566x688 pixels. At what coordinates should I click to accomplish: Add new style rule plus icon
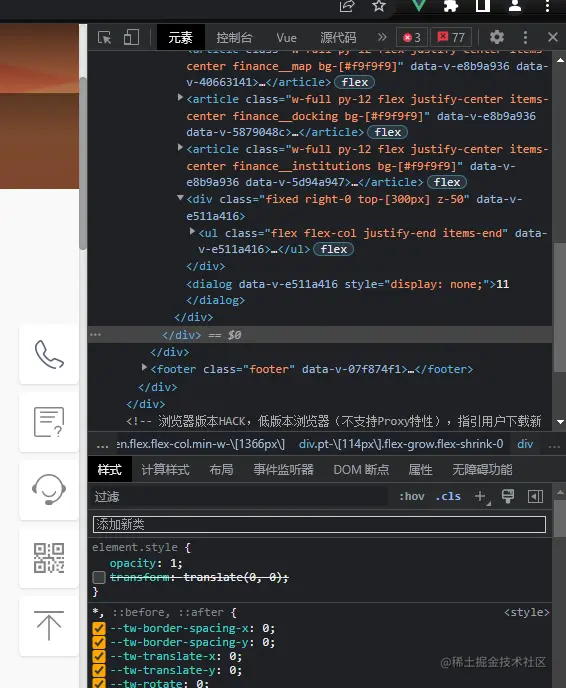(x=481, y=497)
